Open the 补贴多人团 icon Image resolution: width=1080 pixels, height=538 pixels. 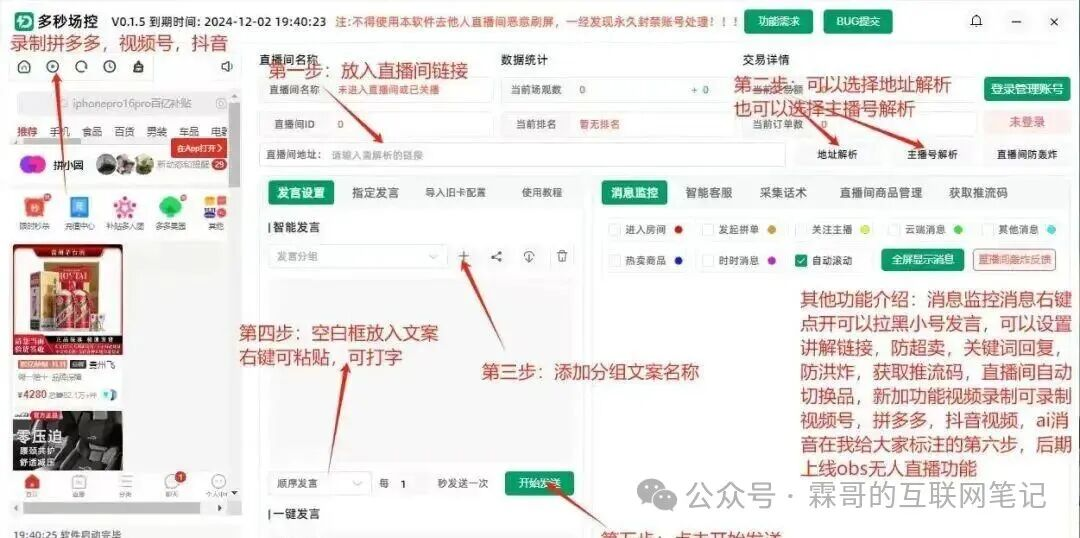pos(125,207)
